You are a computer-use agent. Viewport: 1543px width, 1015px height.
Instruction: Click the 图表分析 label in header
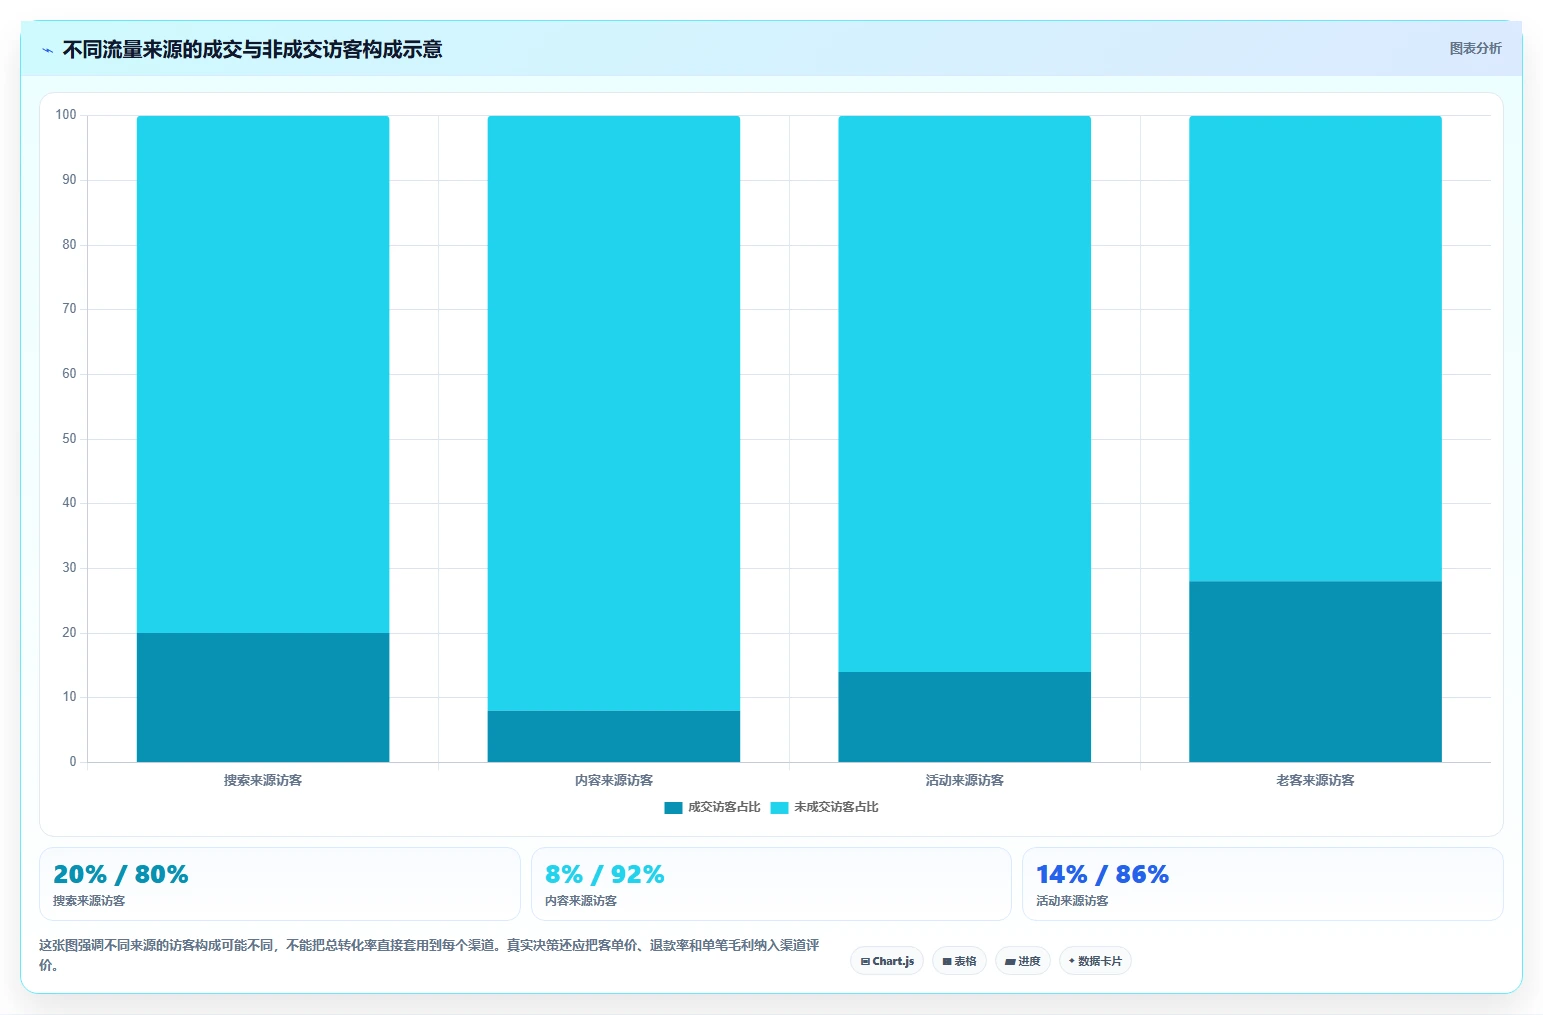coord(1475,48)
